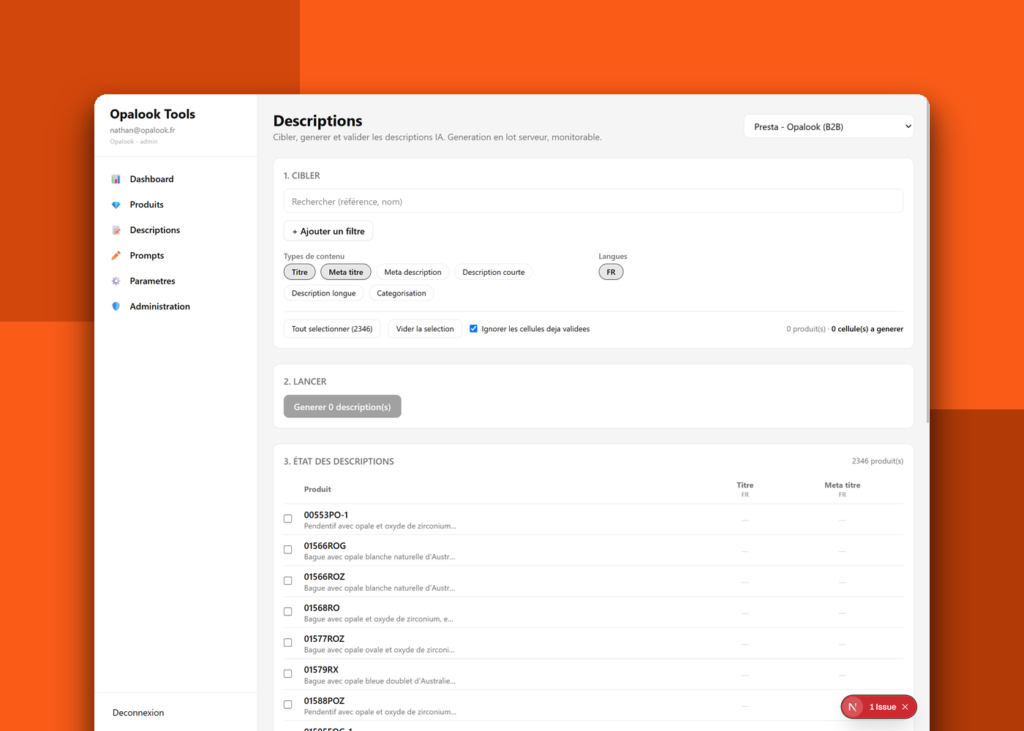1024x731 pixels.
Task: Check the box for product 00553PO-1
Action: (x=288, y=519)
